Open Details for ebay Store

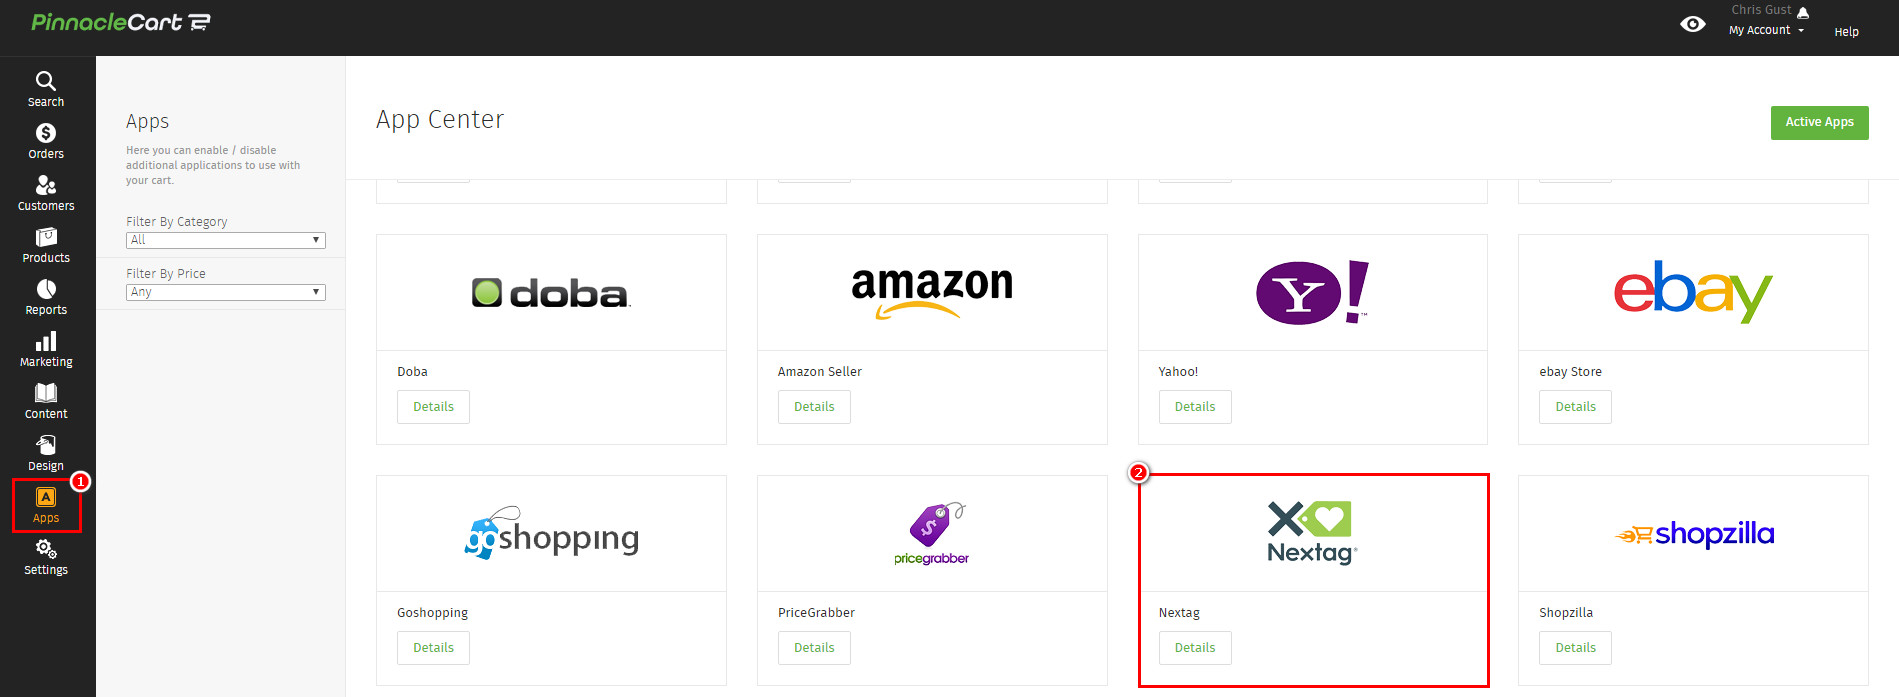tap(1575, 407)
